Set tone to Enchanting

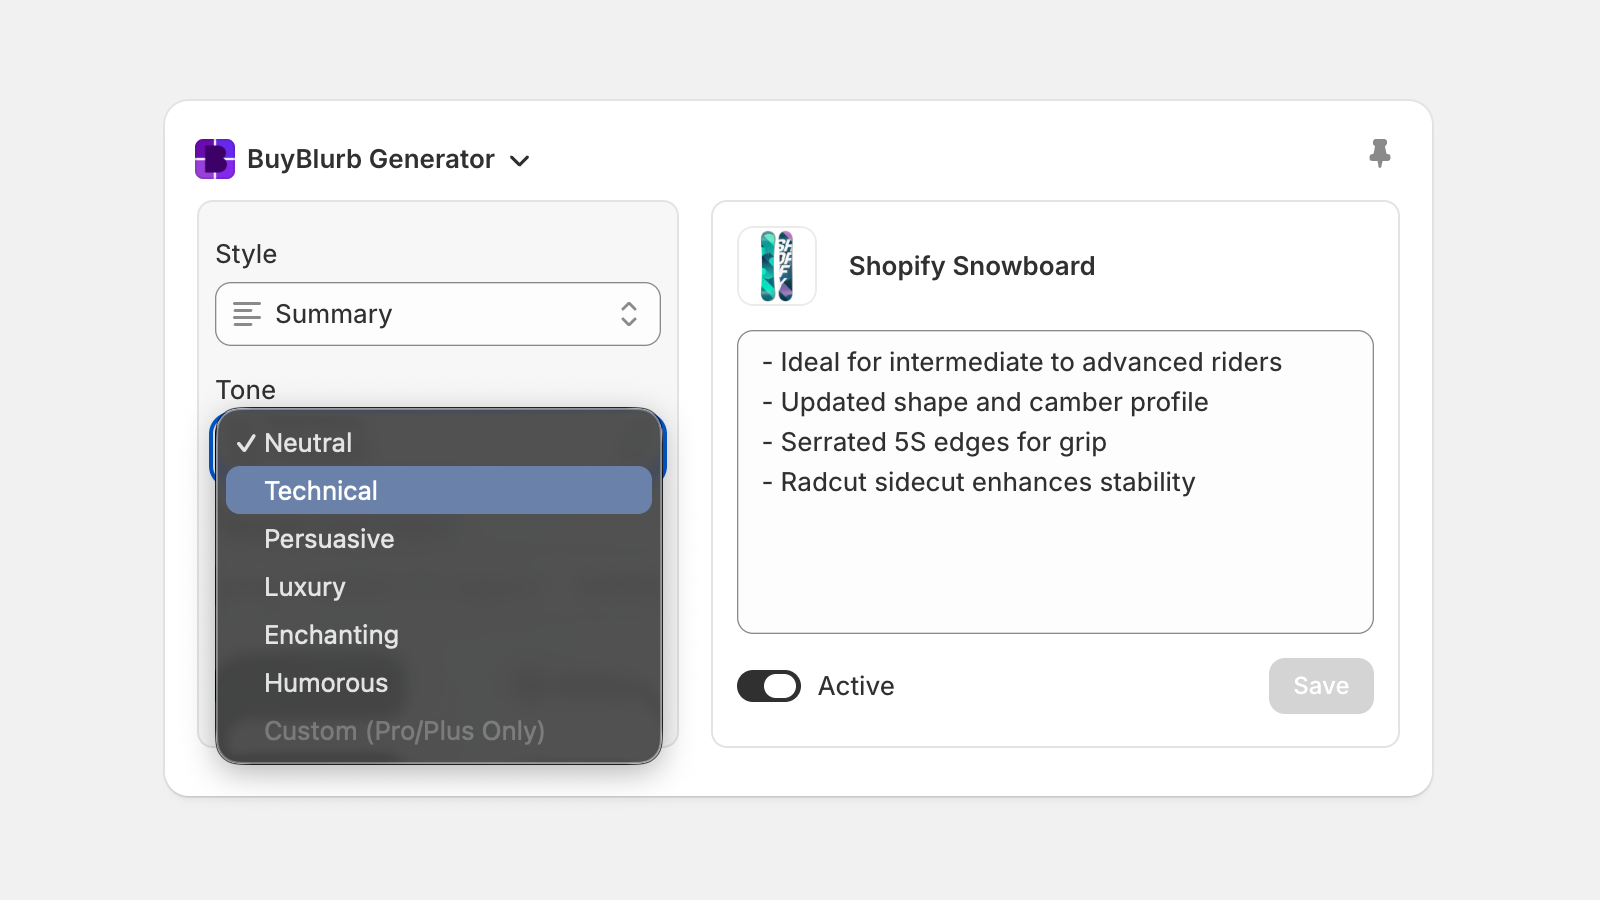click(x=331, y=635)
